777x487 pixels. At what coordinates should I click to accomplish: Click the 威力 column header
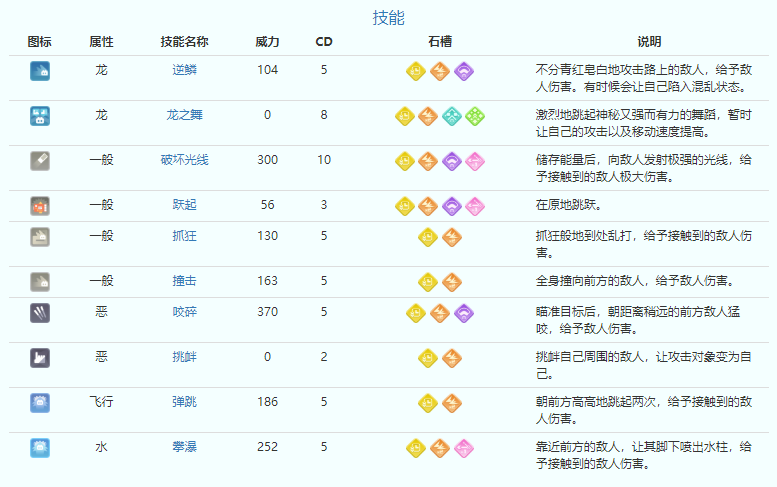pyautogui.click(x=268, y=42)
